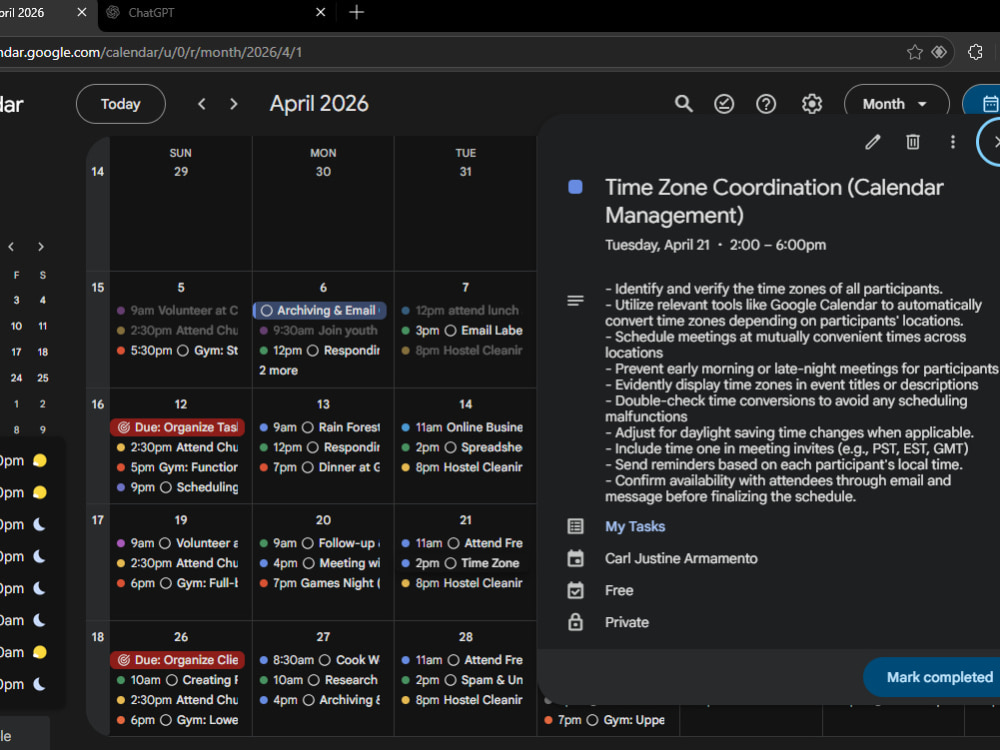This screenshot has width=1000, height=750.
Task: Click the address bar icon next to the star
Action: (939, 52)
